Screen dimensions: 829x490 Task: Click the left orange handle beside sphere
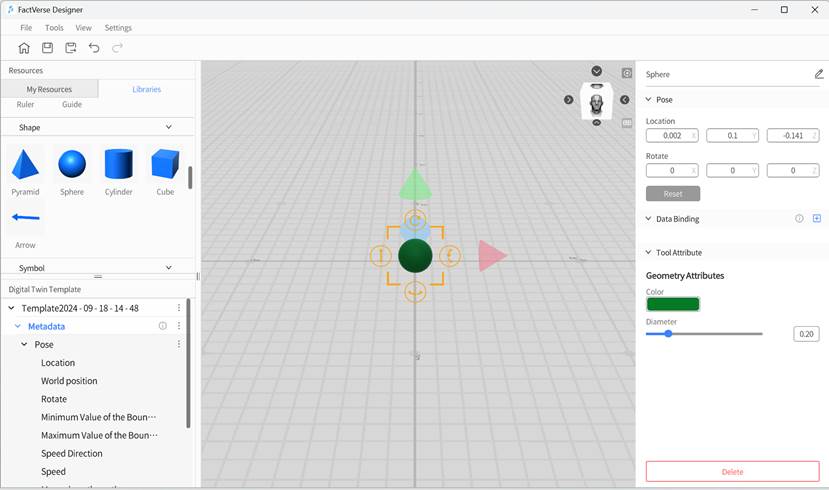380,256
